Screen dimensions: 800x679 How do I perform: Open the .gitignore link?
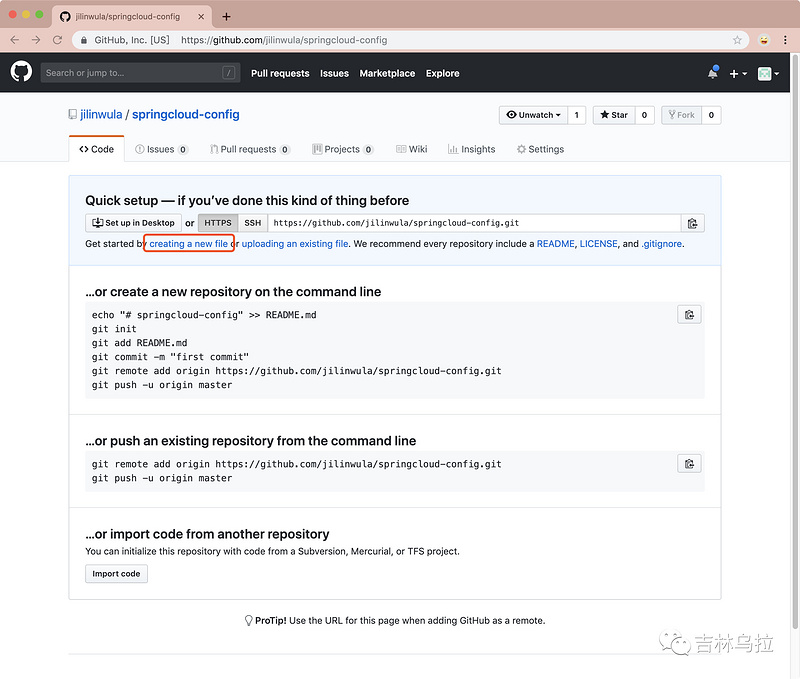coord(661,244)
